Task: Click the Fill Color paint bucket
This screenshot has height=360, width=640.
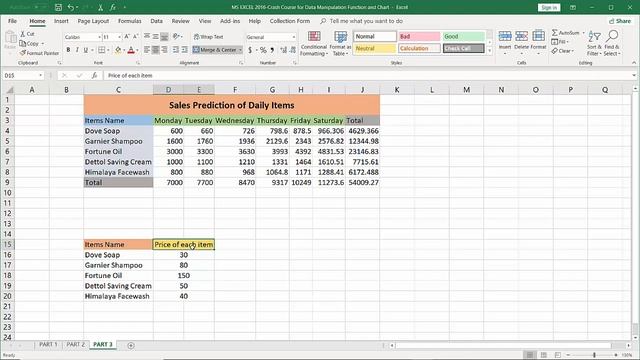Action: 118,50
